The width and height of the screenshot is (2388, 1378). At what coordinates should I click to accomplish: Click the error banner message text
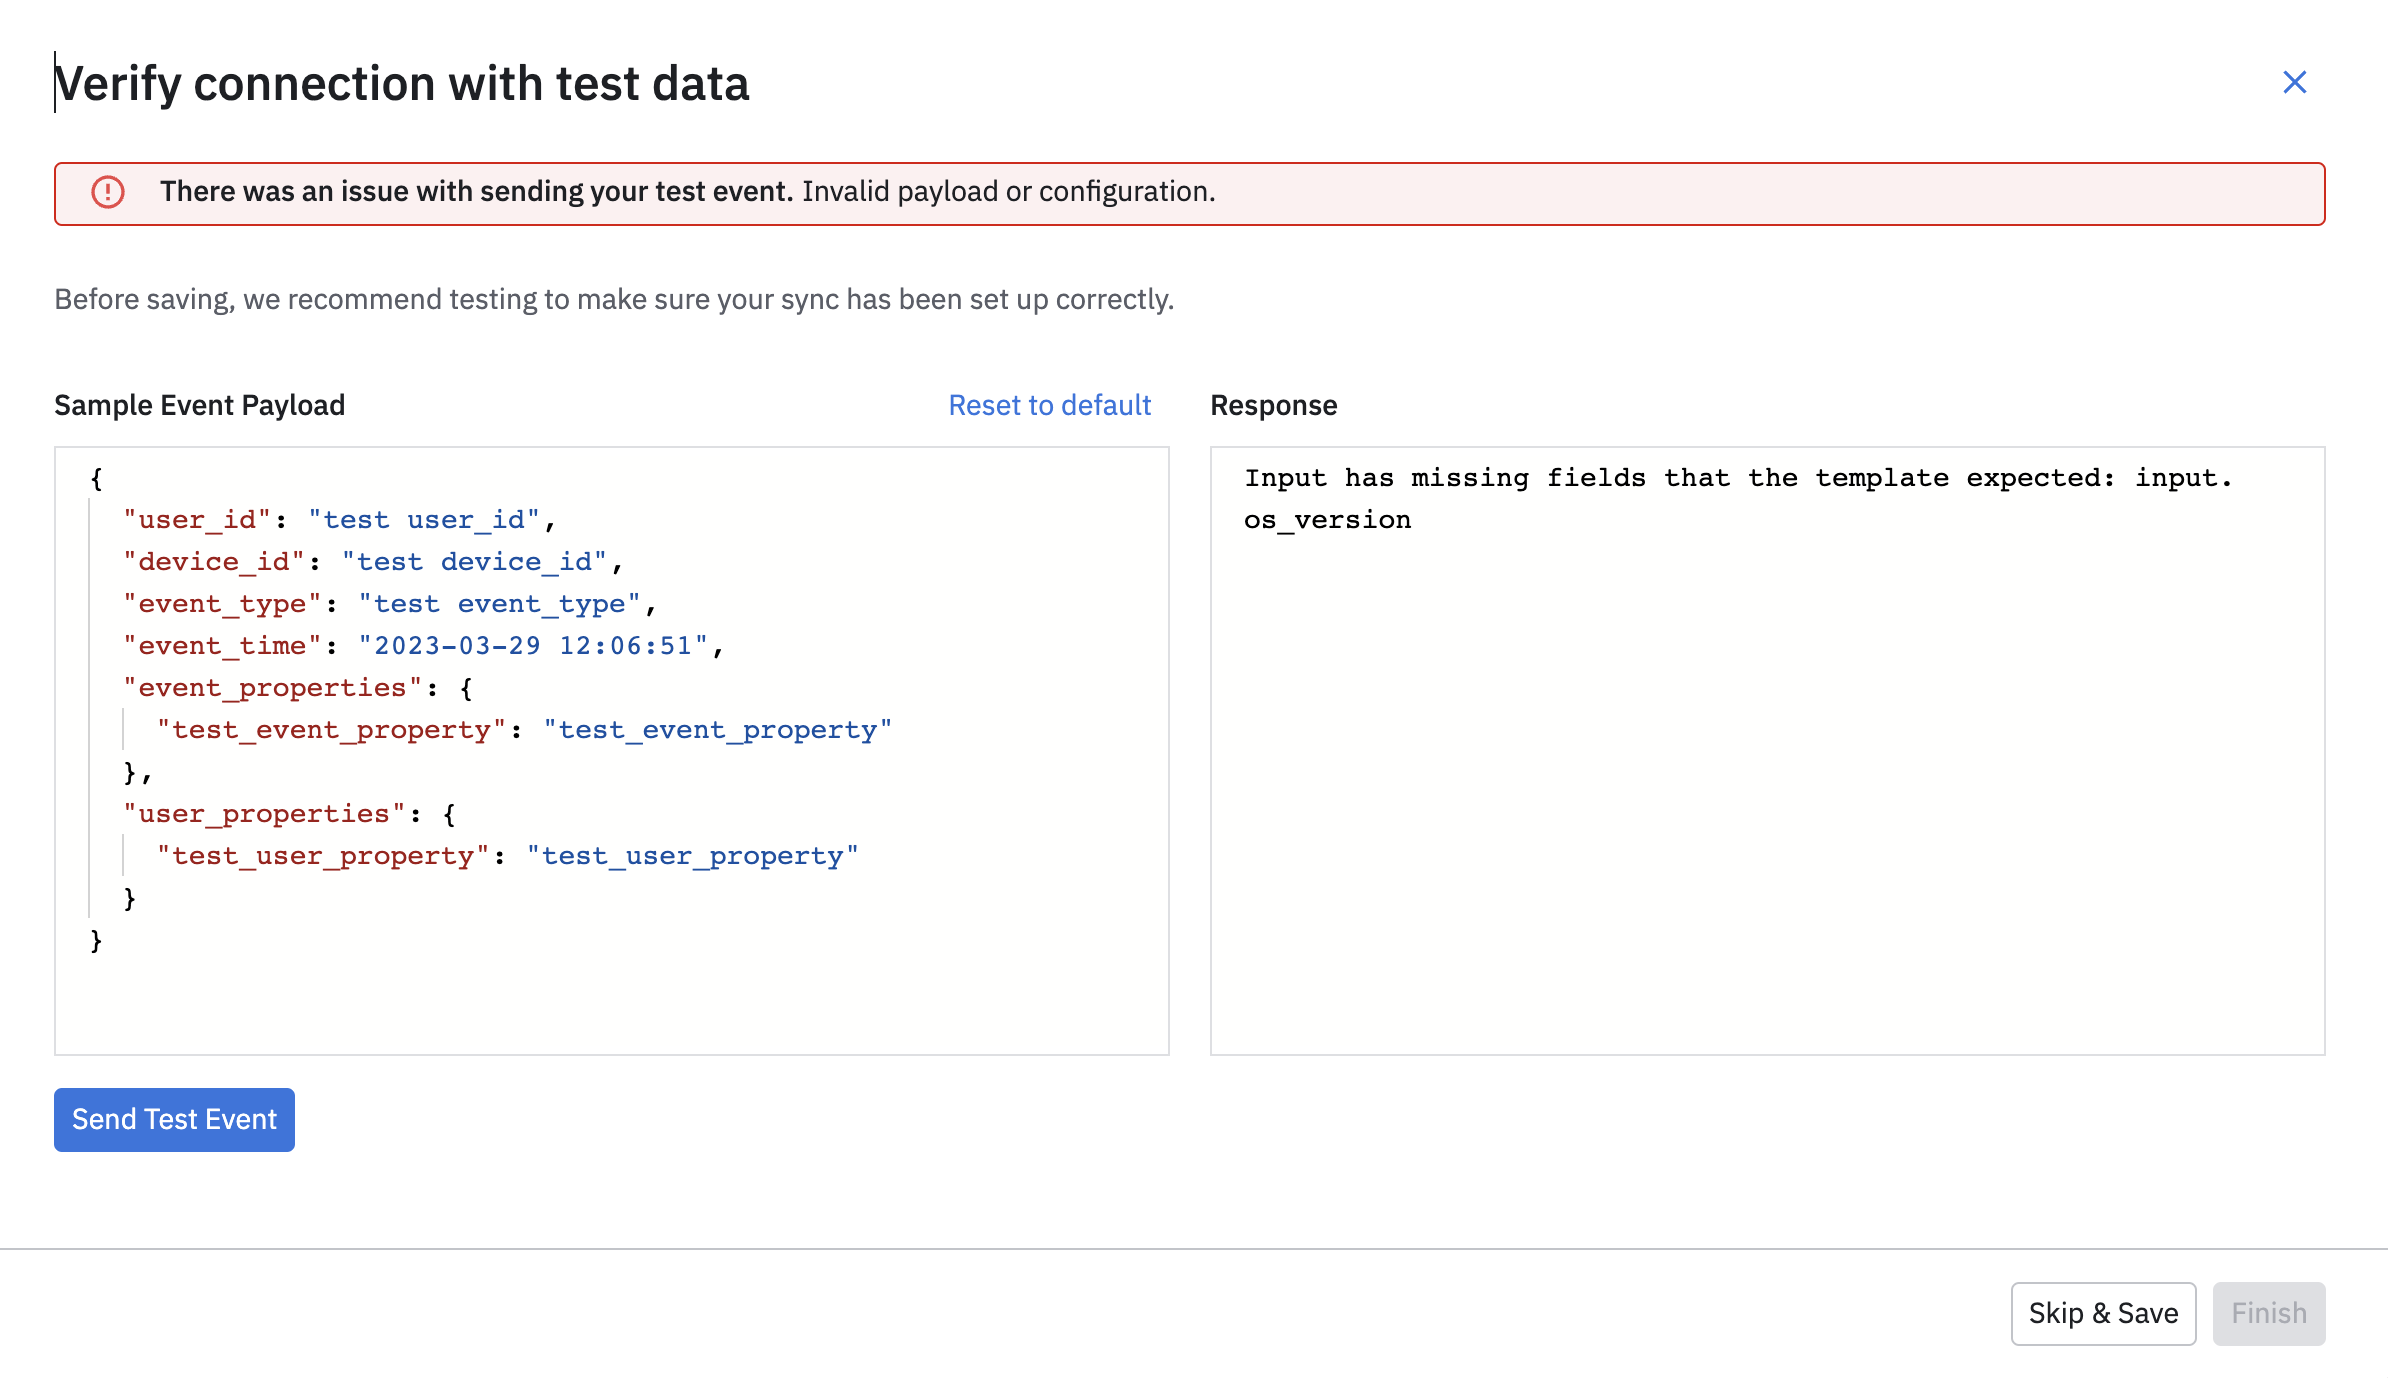point(686,192)
